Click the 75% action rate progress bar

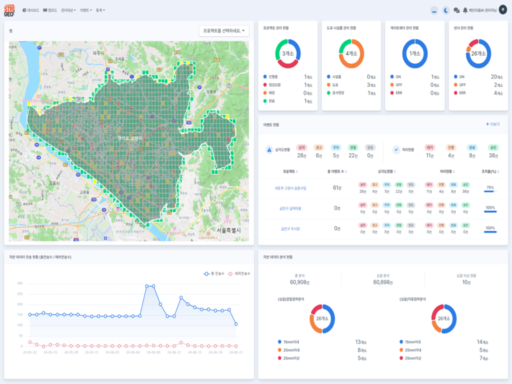tap(490, 191)
